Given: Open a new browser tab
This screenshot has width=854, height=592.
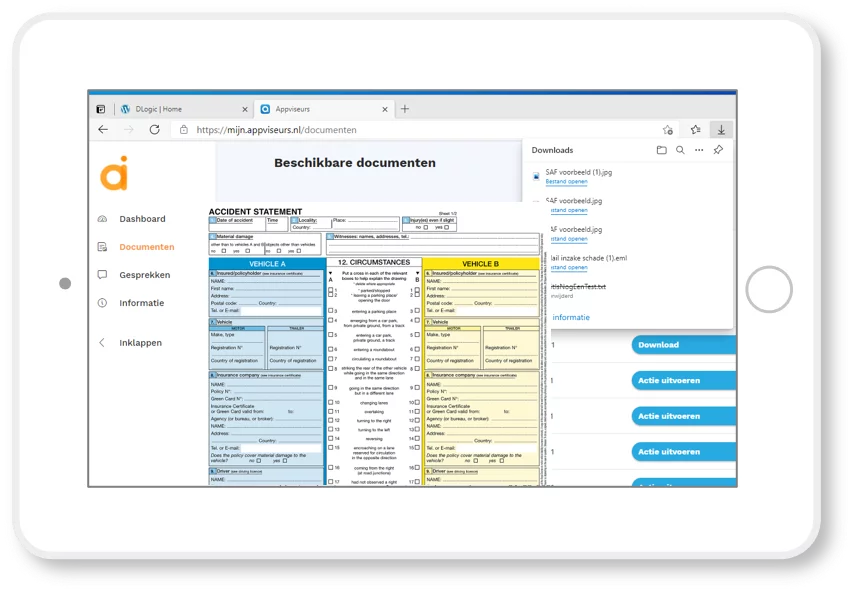Looking at the screenshot, I should [405, 109].
